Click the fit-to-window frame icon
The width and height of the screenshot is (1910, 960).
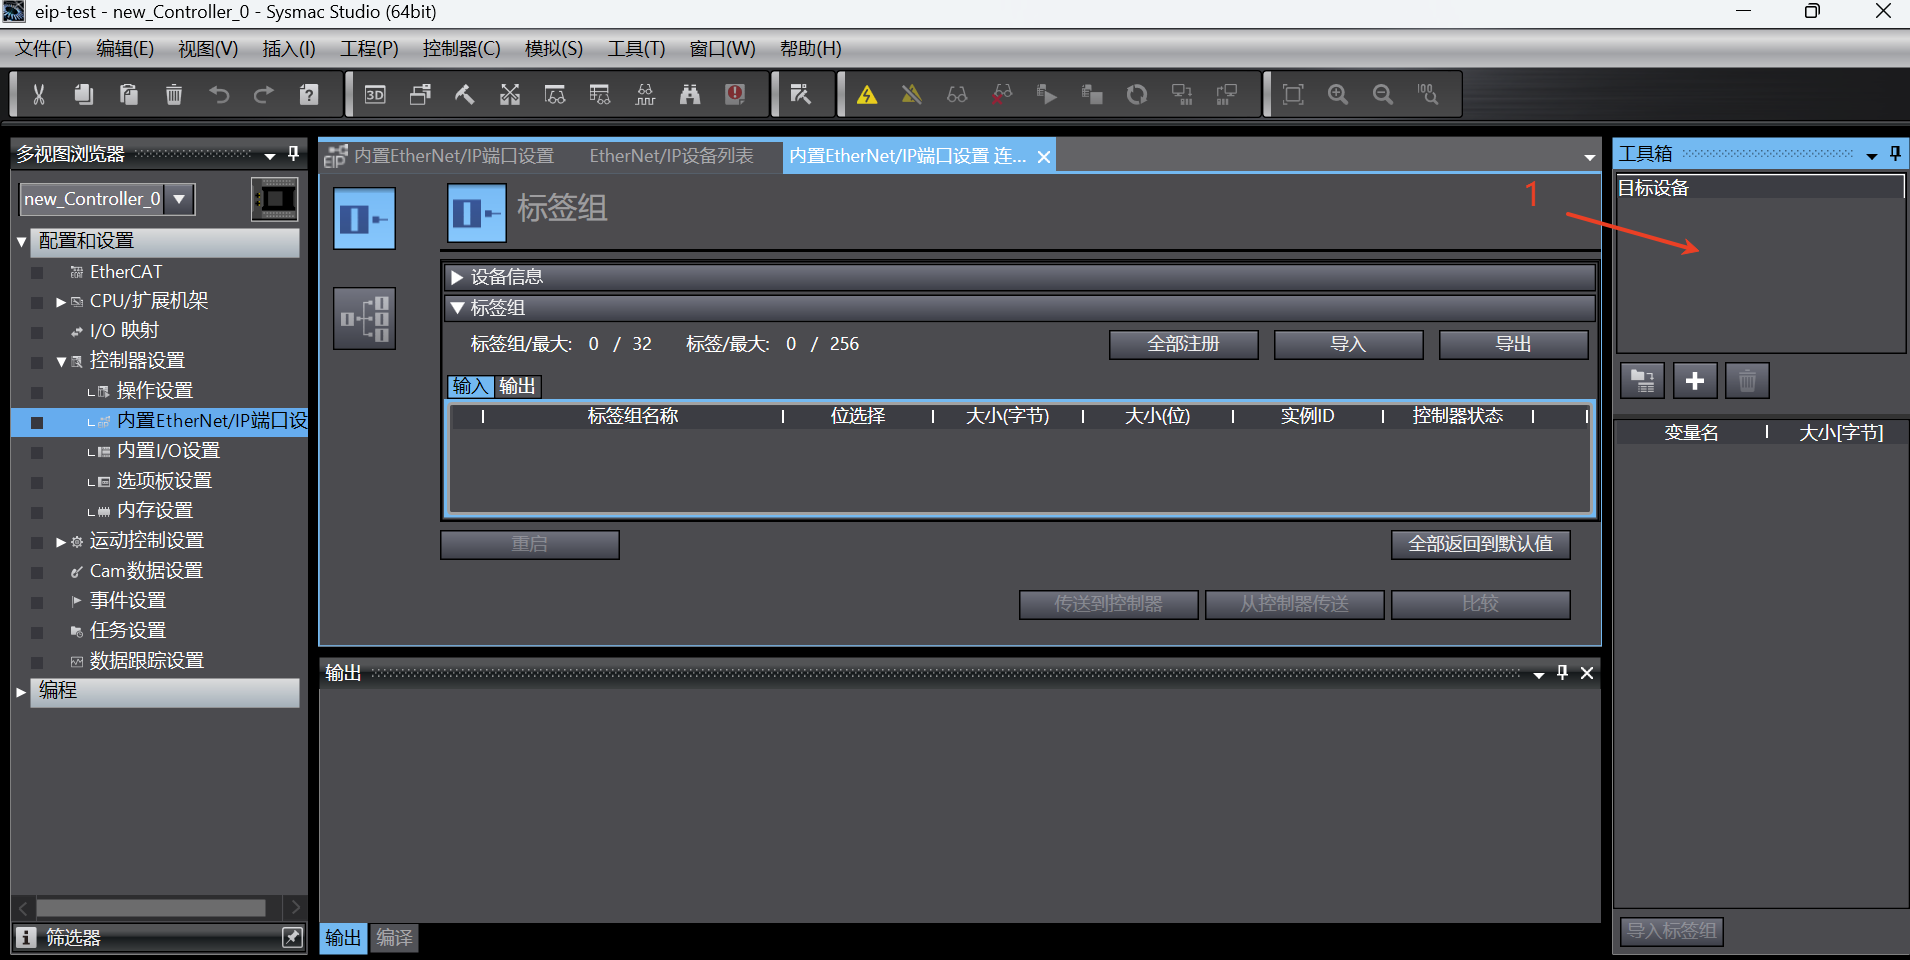pyautogui.click(x=1293, y=94)
